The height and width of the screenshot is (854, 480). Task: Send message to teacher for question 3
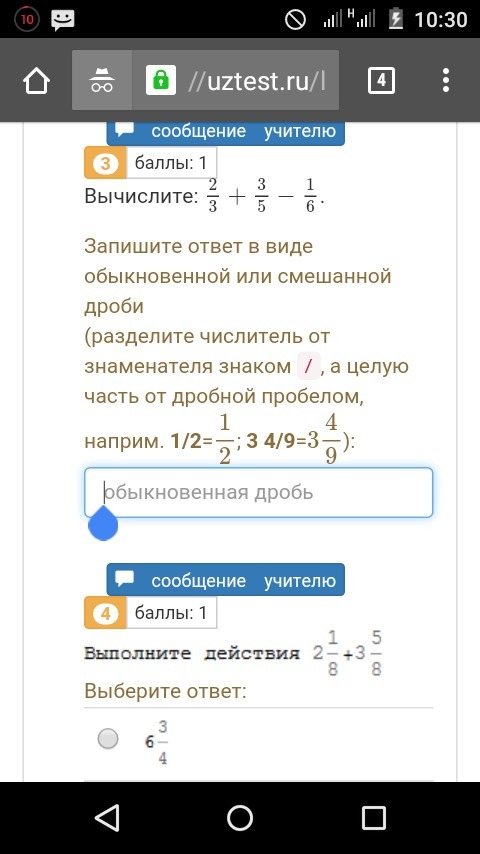pyautogui.click(x=226, y=132)
